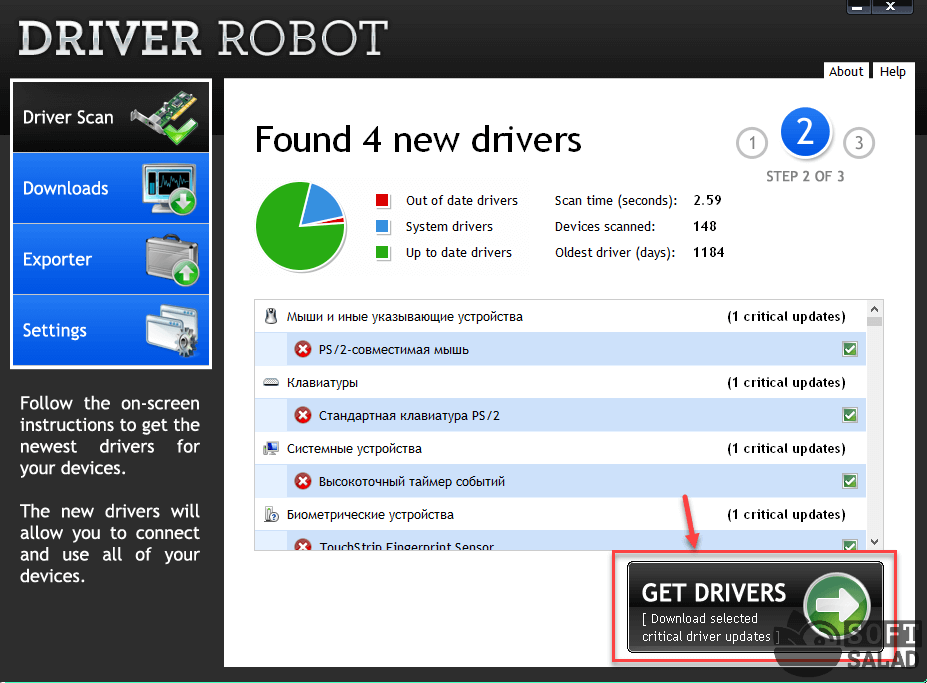Uncheck the PS/2-совместимая мышь driver checkbox
The image size is (927, 683).
tap(849, 349)
